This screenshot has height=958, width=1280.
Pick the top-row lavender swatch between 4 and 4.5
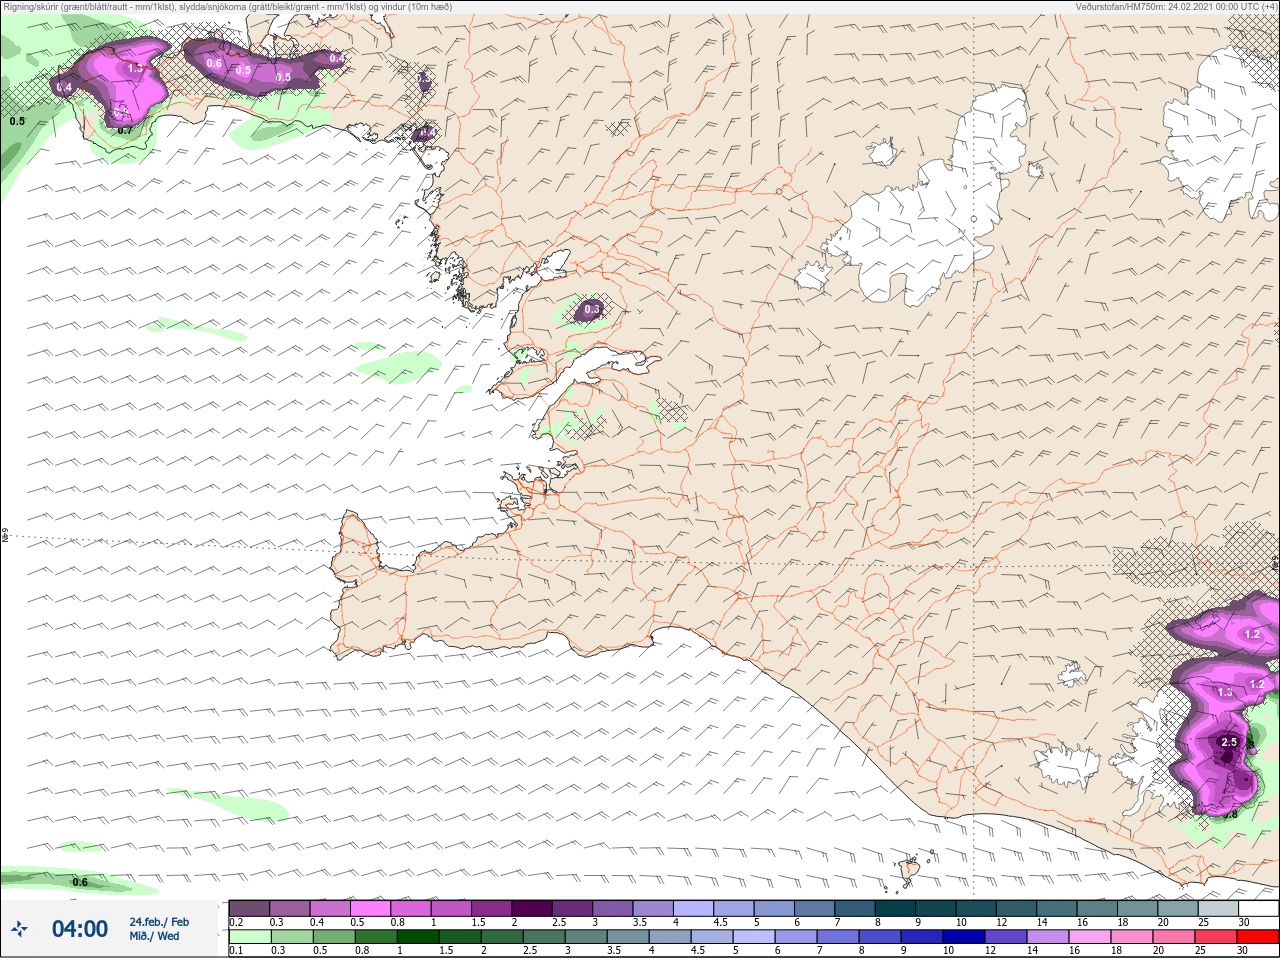coord(695,908)
